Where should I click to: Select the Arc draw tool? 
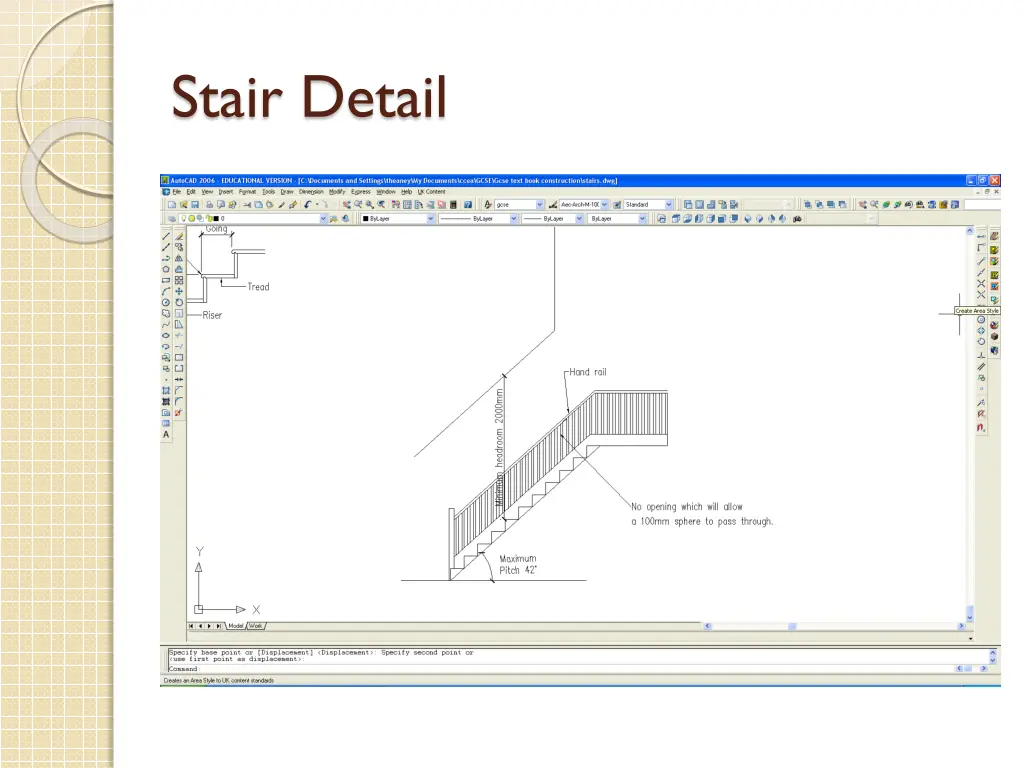167,291
